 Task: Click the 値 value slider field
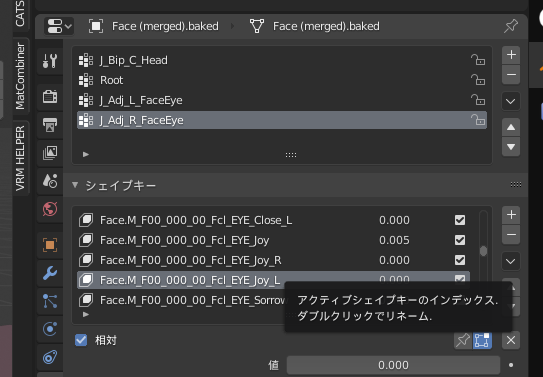tap(393, 365)
